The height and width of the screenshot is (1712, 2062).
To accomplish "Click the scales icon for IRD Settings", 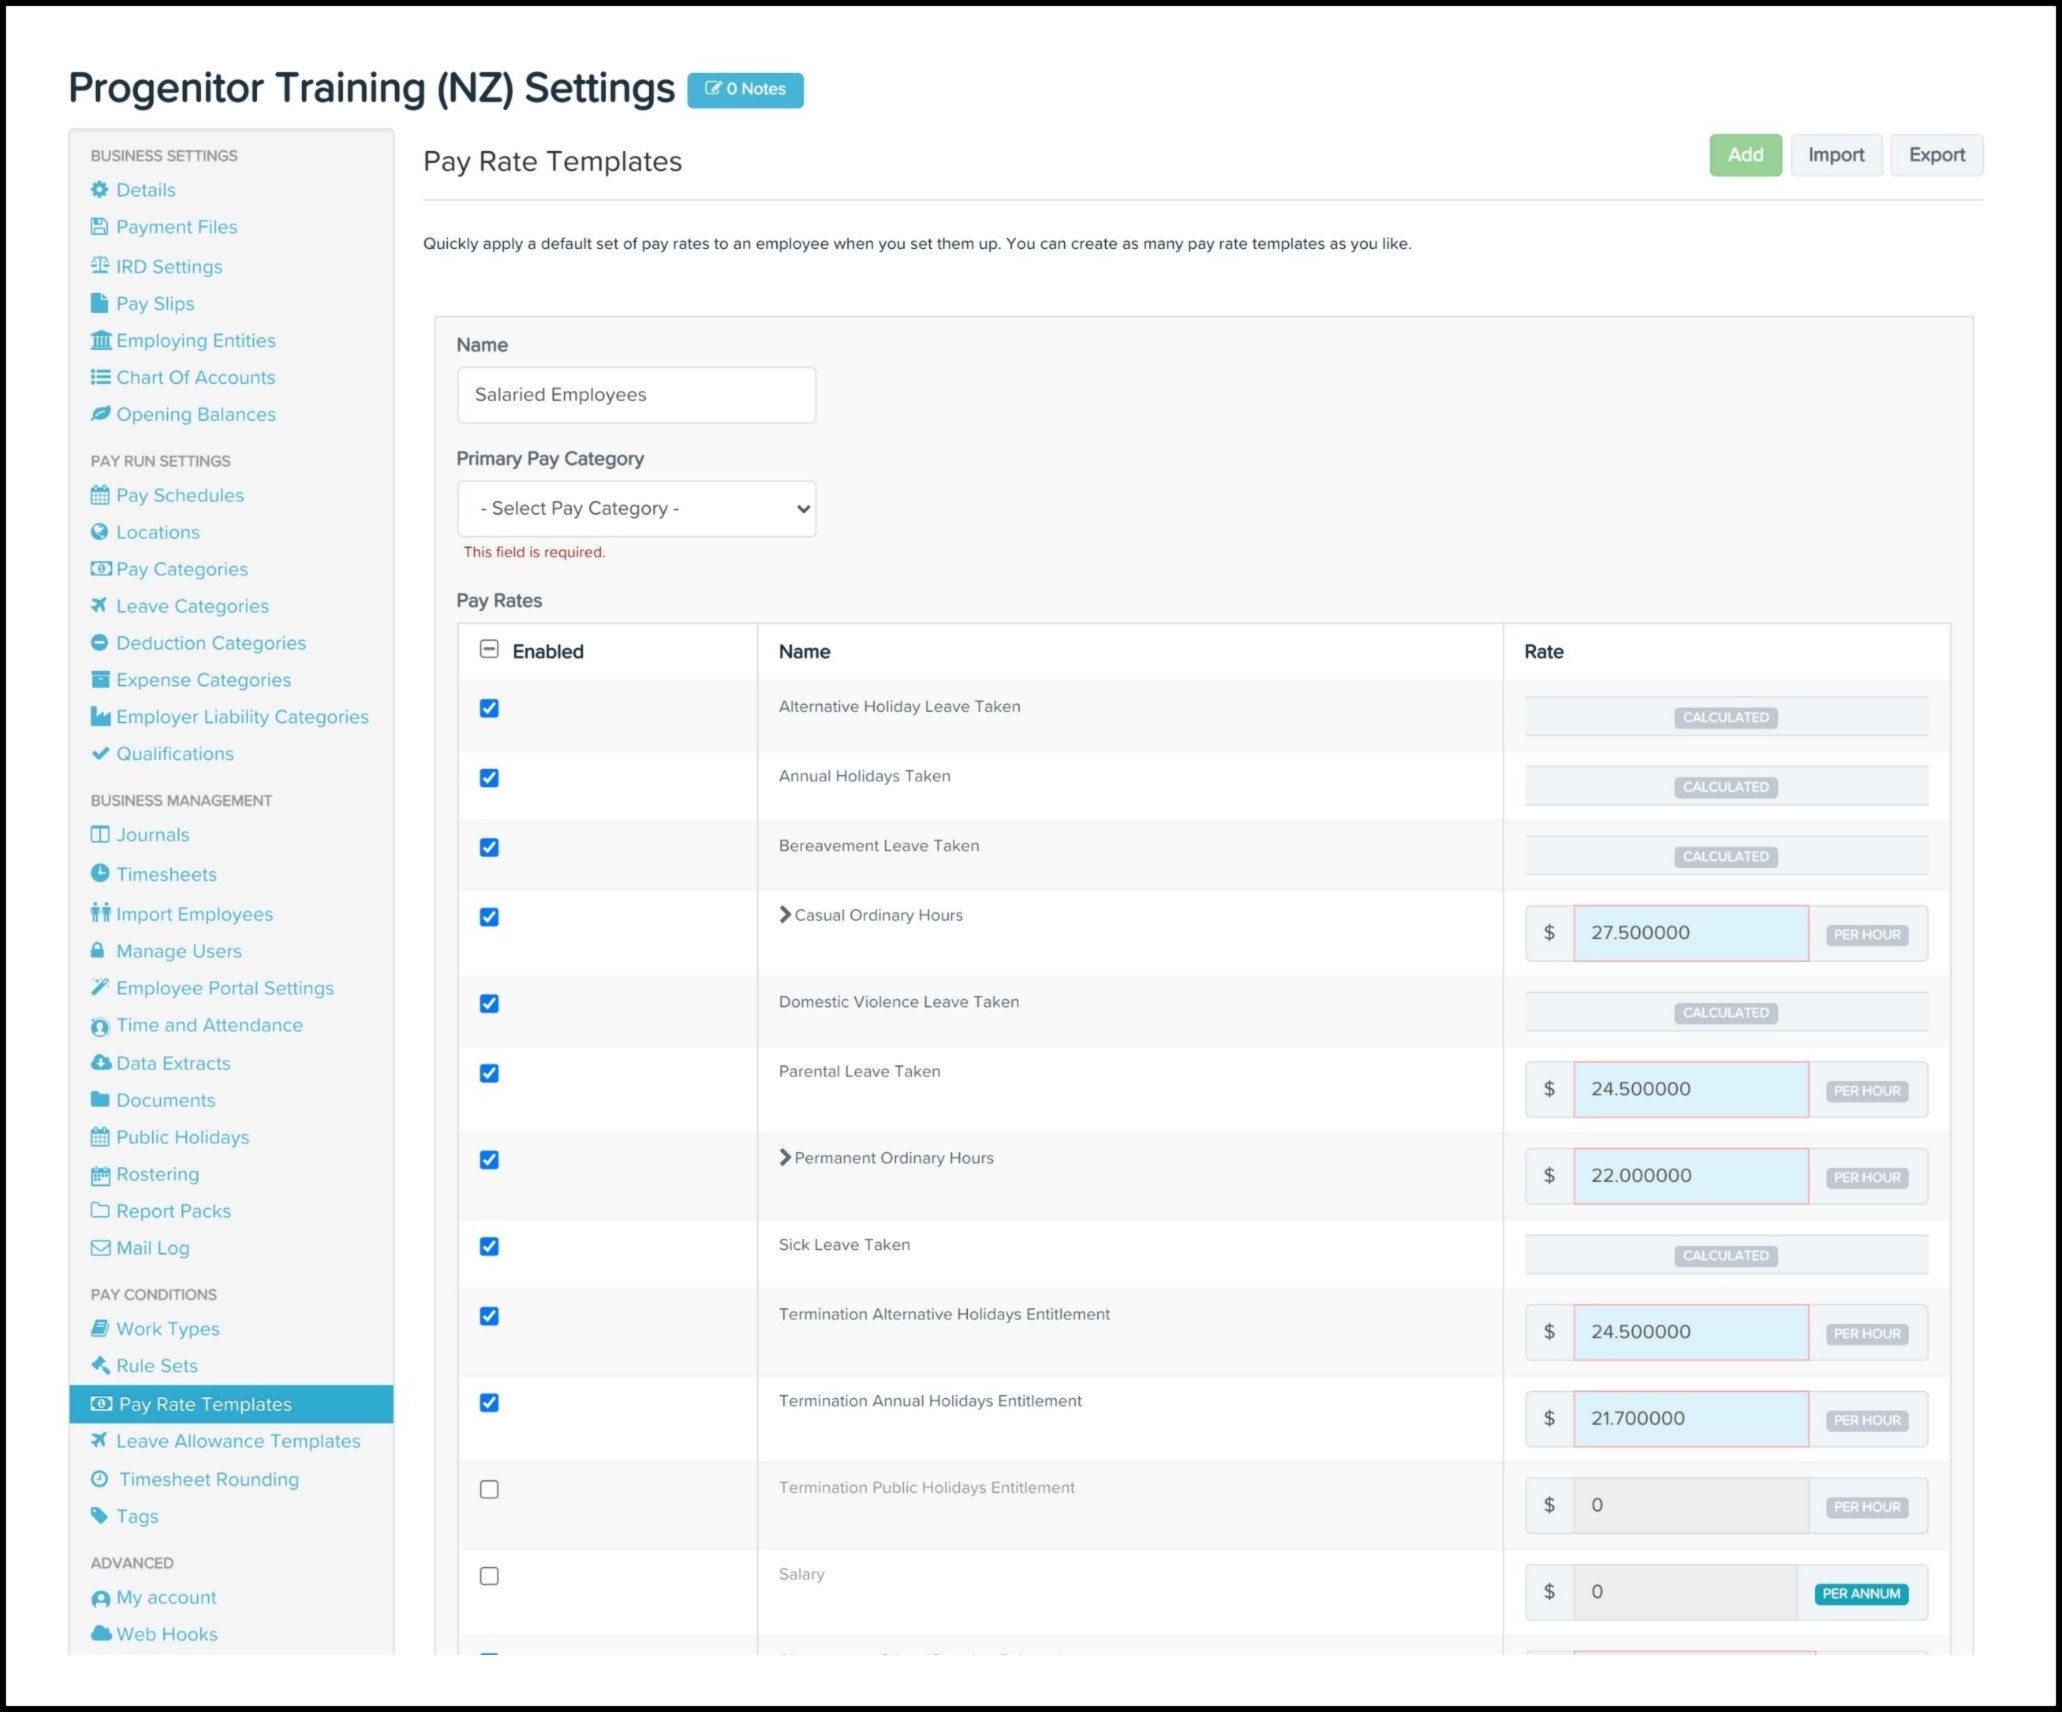I will click(x=100, y=266).
